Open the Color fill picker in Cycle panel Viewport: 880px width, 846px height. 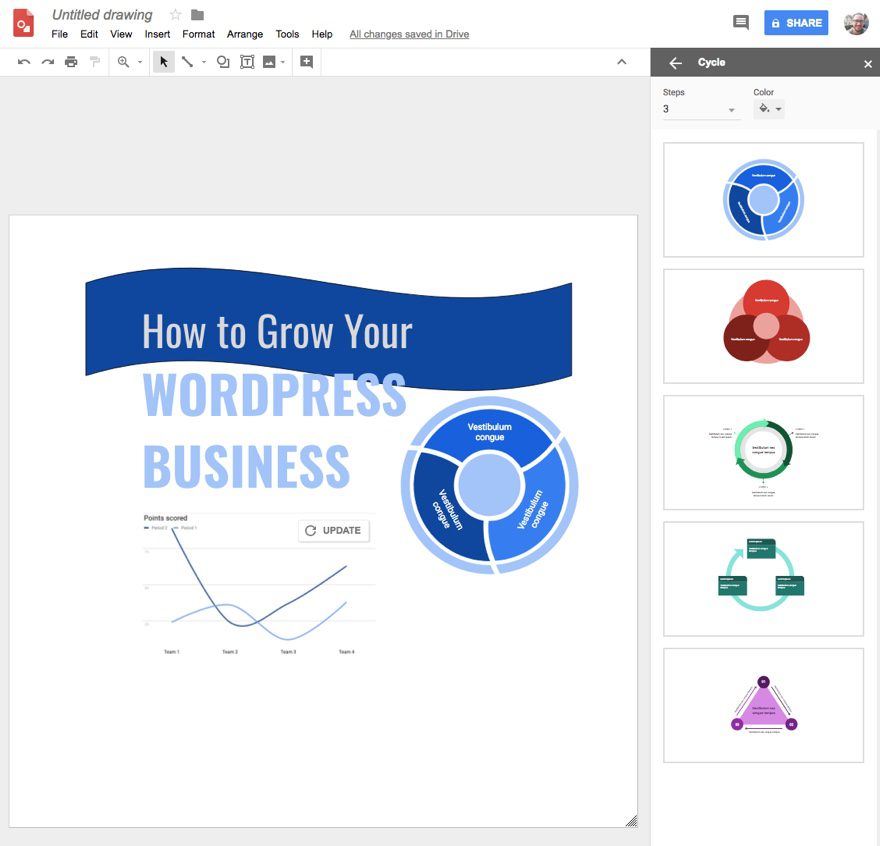pyautogui.click(x=768, y=108)
